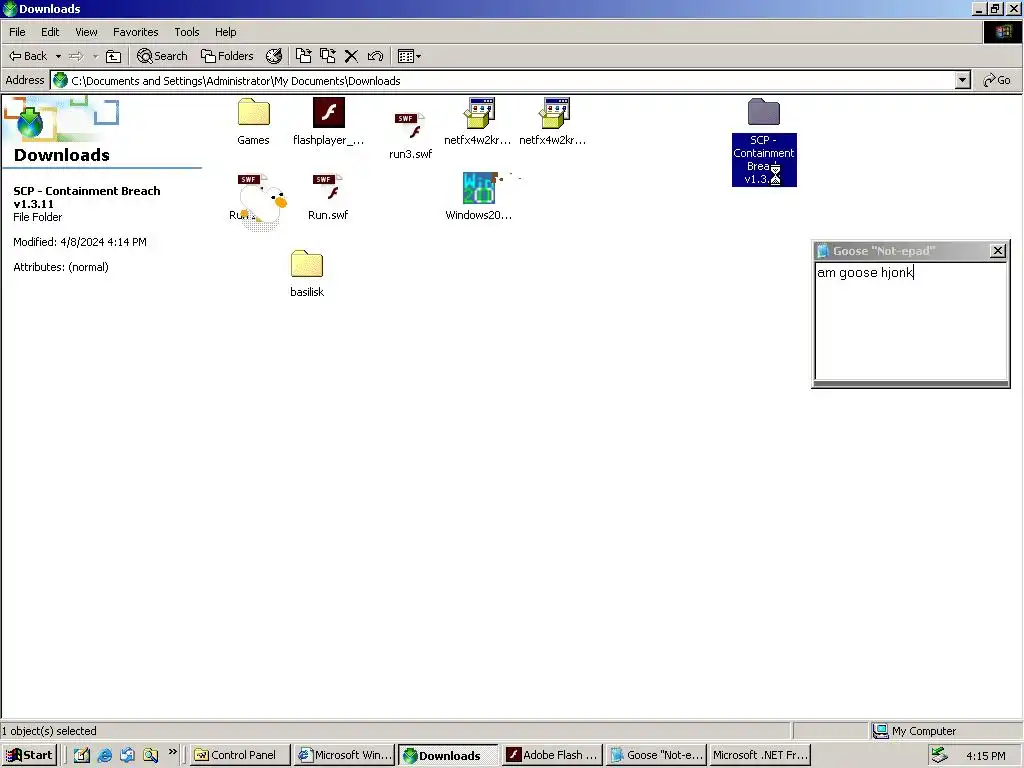The height and width of the screenshot is (768, 1024).
Task: Open the Tools menu
Action: (187, 32)
